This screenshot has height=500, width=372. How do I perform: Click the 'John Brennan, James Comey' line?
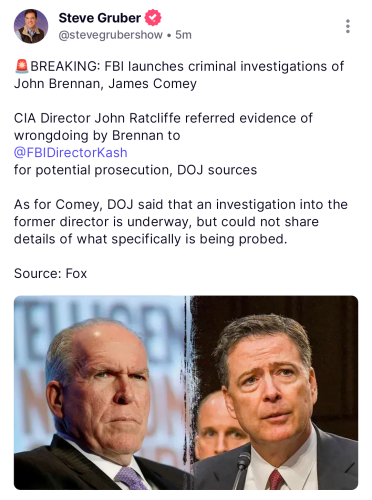pyautogui.click(x=105, y=83)
